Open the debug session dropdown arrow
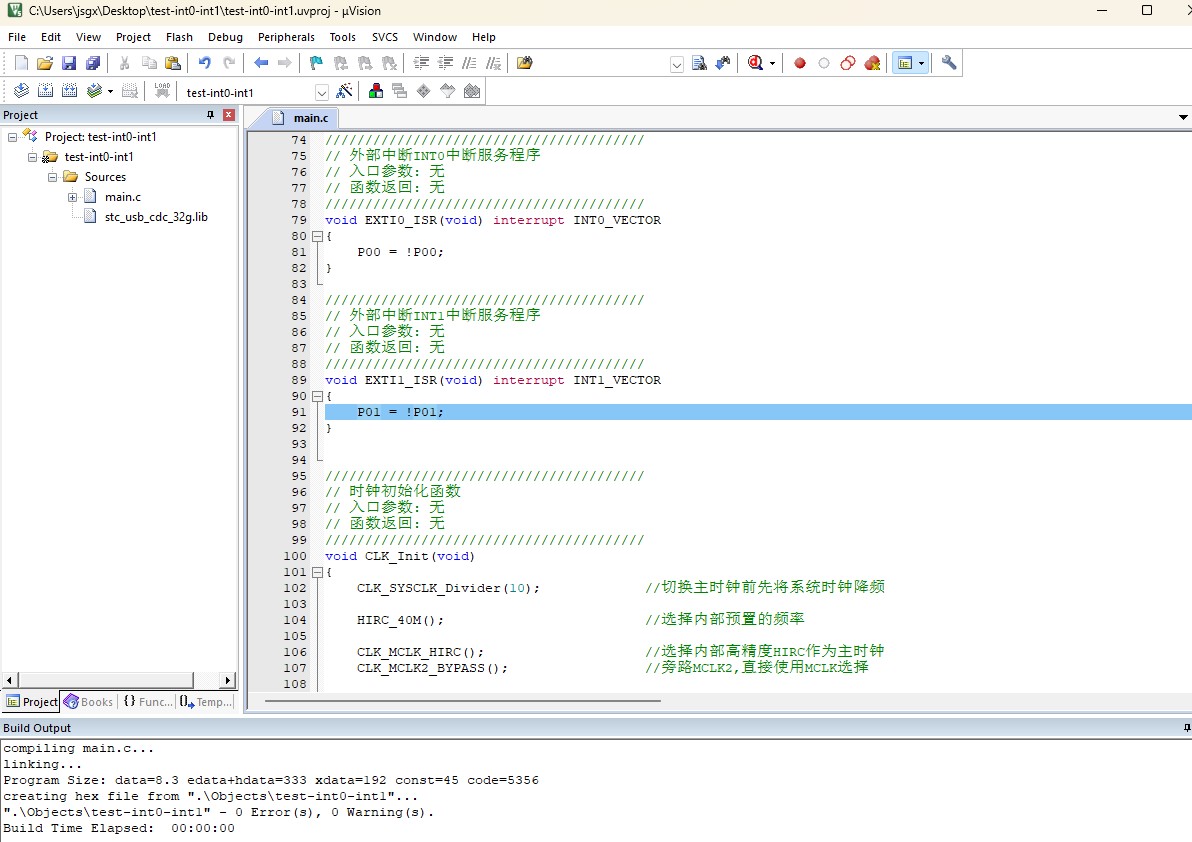Viewport: 1192px width, 842px height. (772, 63)
